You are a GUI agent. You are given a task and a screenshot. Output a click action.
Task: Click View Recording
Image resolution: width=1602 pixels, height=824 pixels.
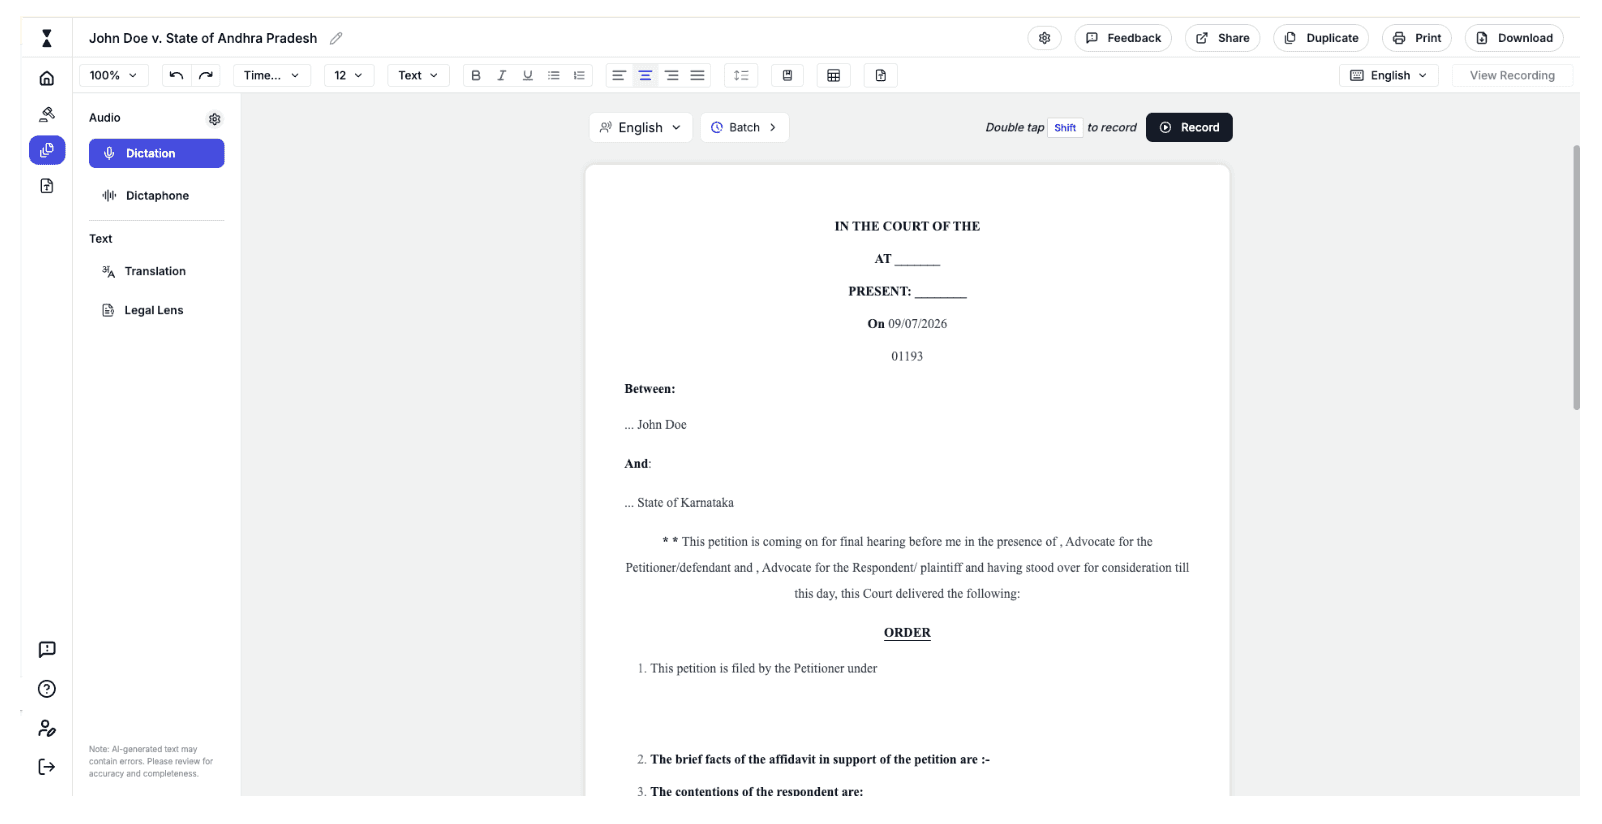point(1512,75)
